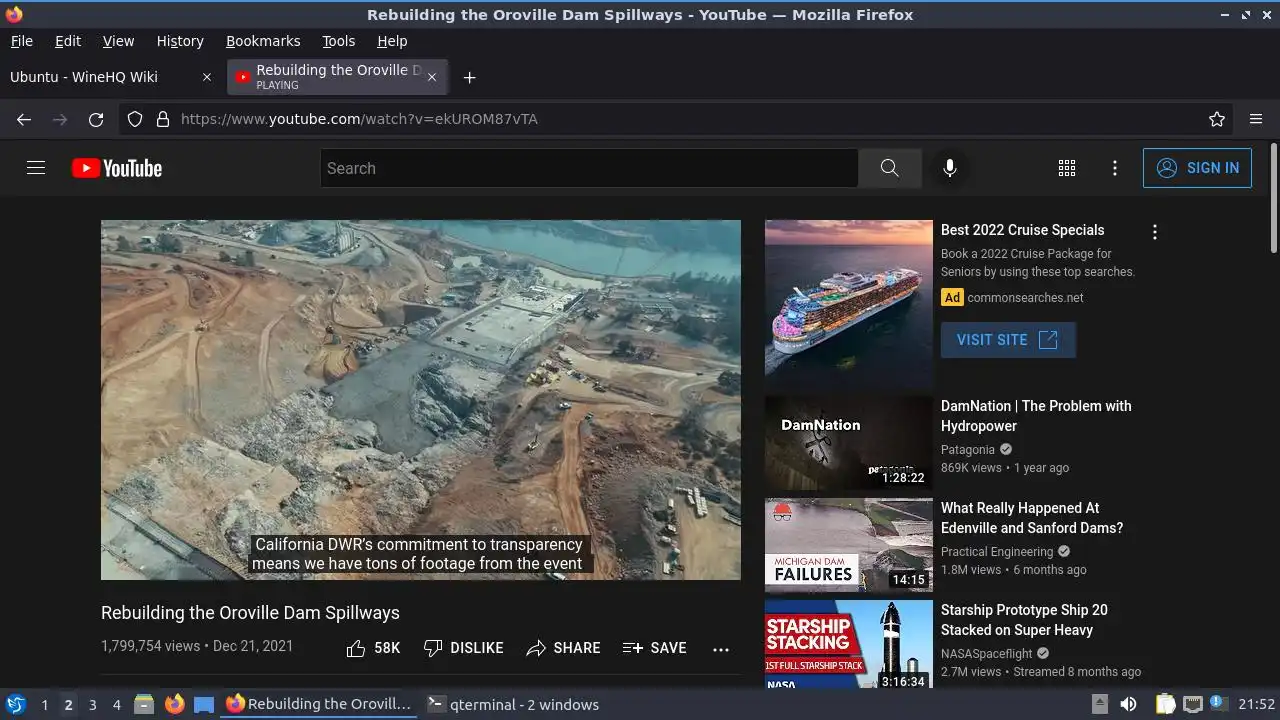Click the search magnifier button
The width and height of the screenshot is (1280, 720).
click(889, 168)
